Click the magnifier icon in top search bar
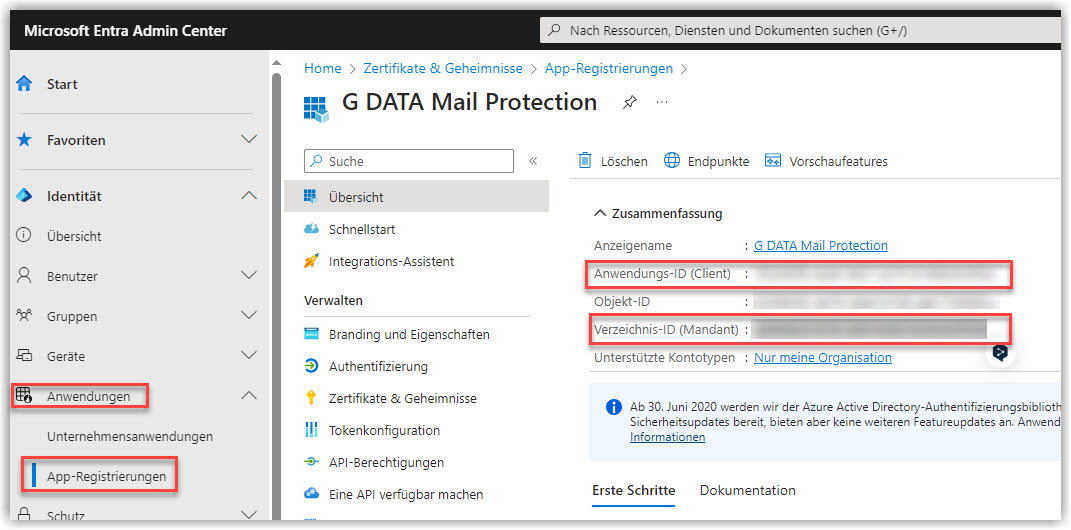This screenshot has height=530, width=1071. point(555,30)
